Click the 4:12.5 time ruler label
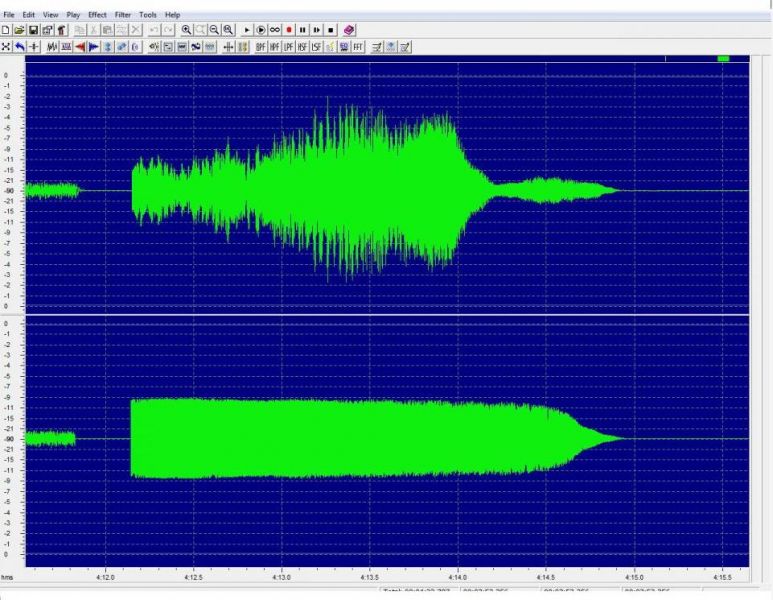This screenshot has height=600, width=773. tap(193, 577)
